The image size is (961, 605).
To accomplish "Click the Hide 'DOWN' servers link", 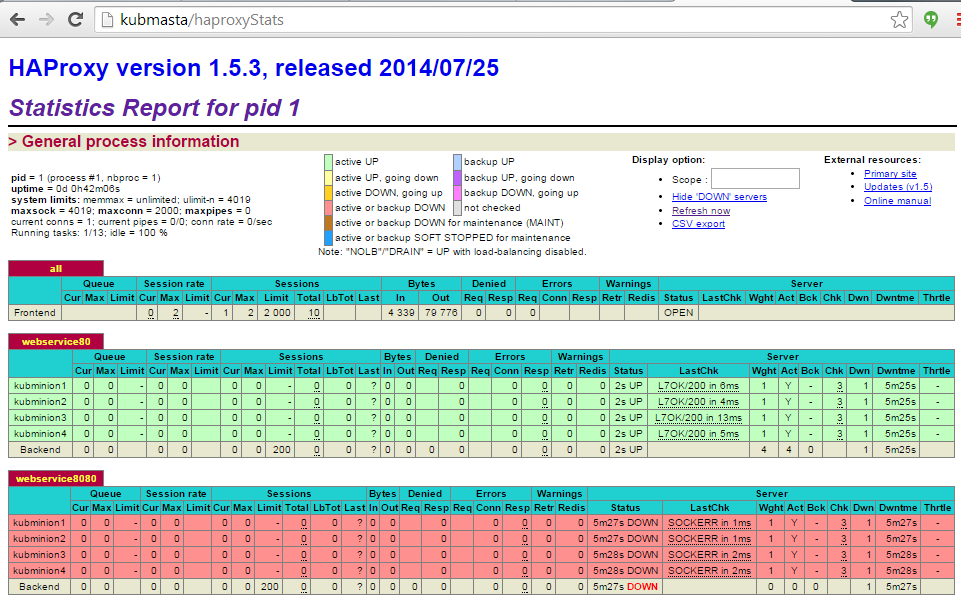I will [x=719, y=197].
